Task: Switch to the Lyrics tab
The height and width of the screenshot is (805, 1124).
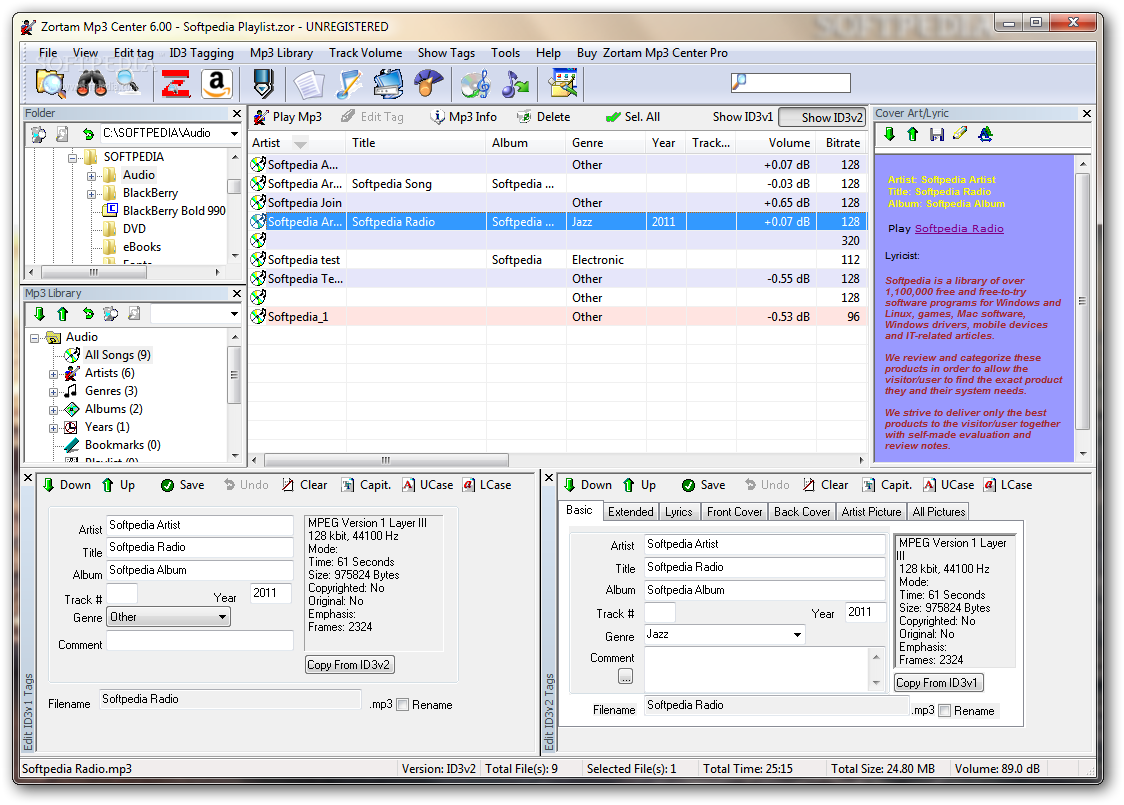Action: [678, 511]
